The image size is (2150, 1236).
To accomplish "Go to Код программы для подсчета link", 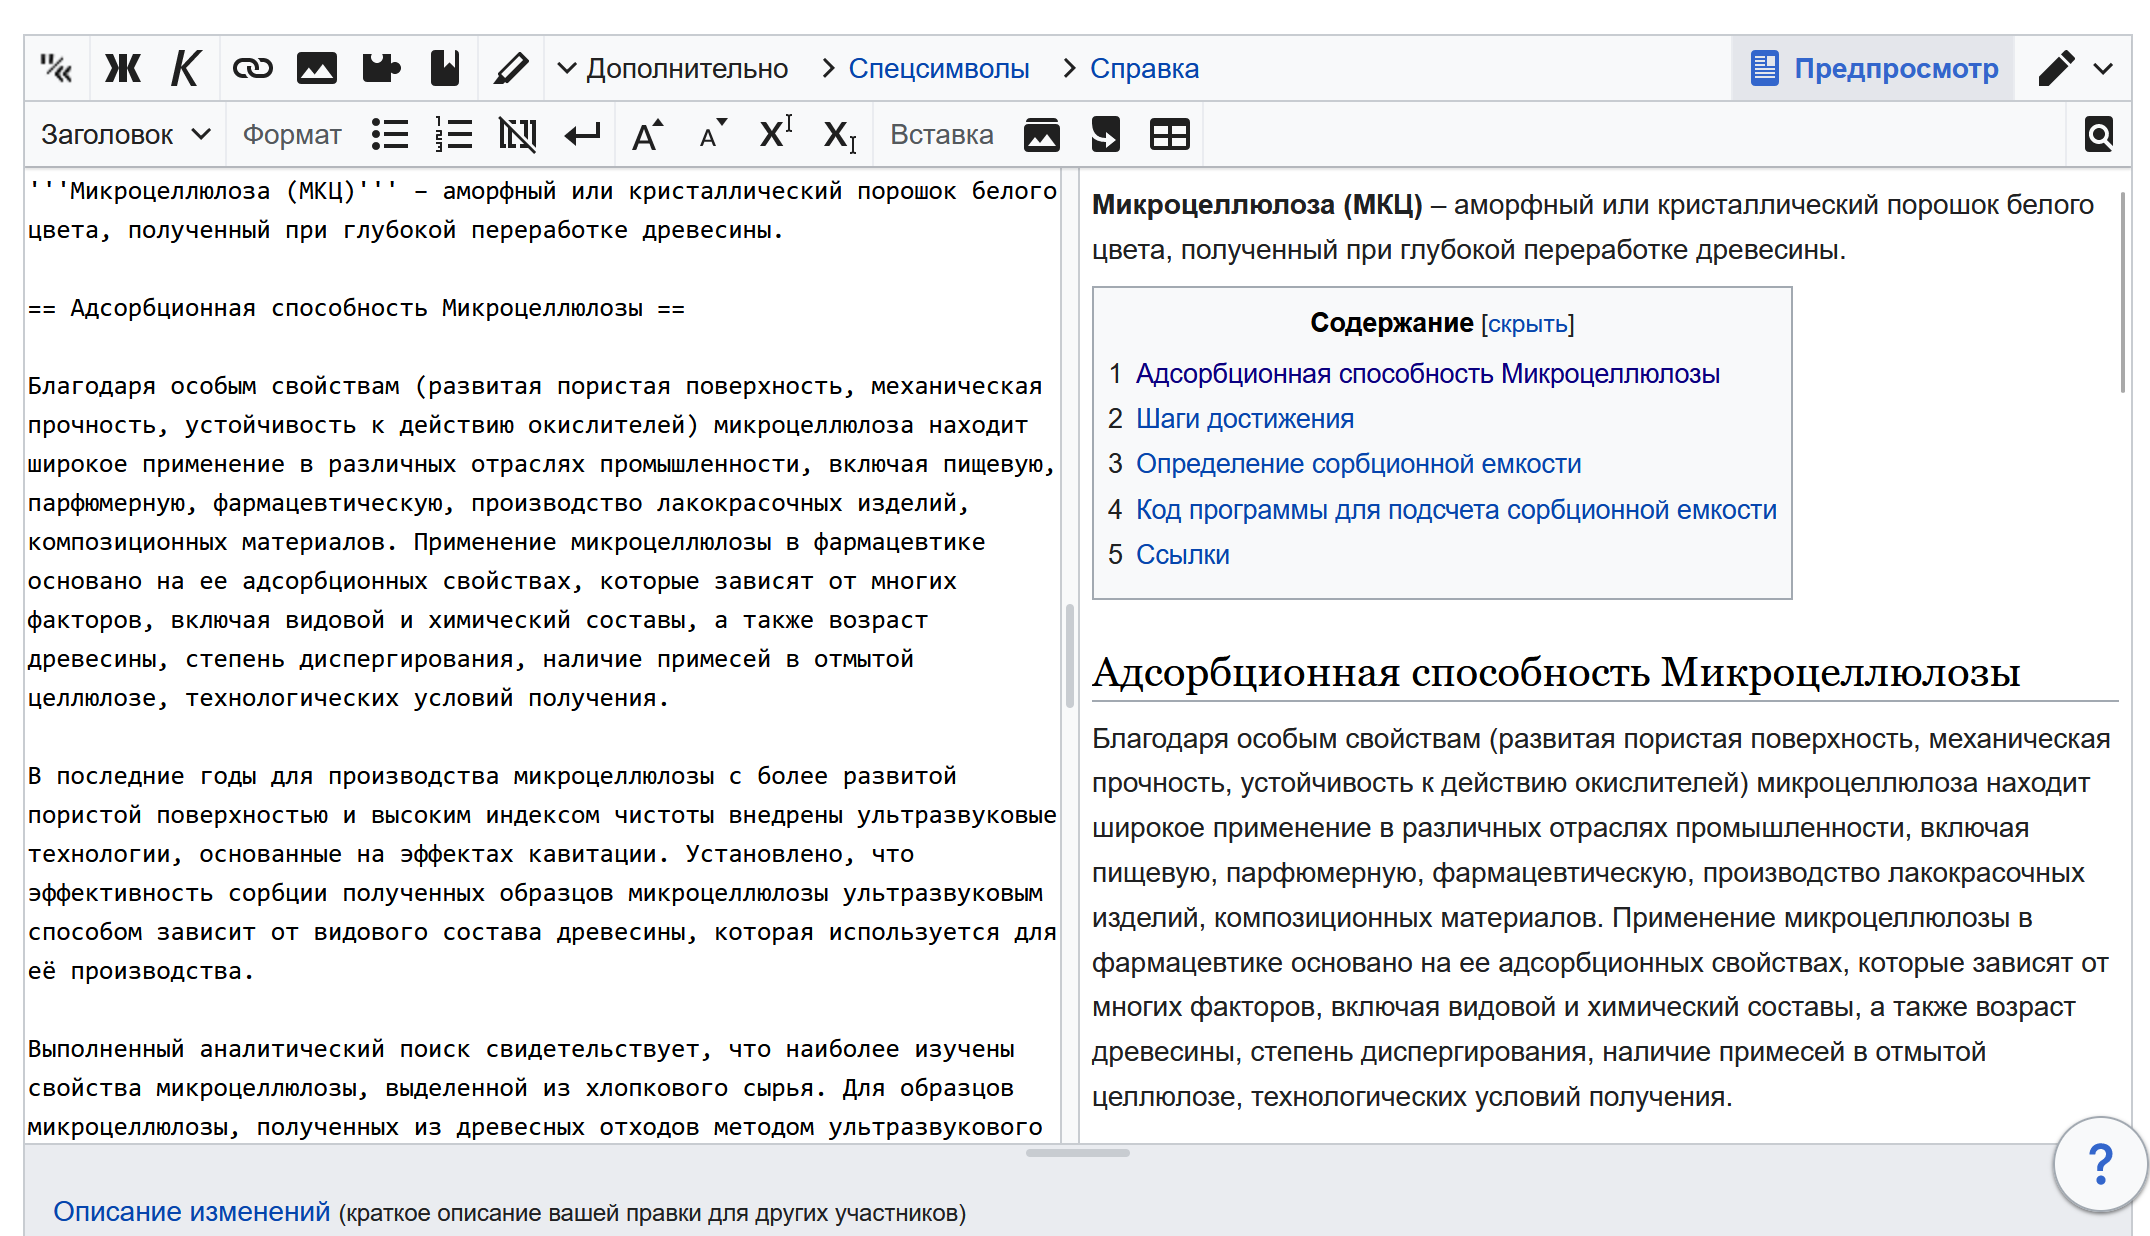I will [1456, 510].
